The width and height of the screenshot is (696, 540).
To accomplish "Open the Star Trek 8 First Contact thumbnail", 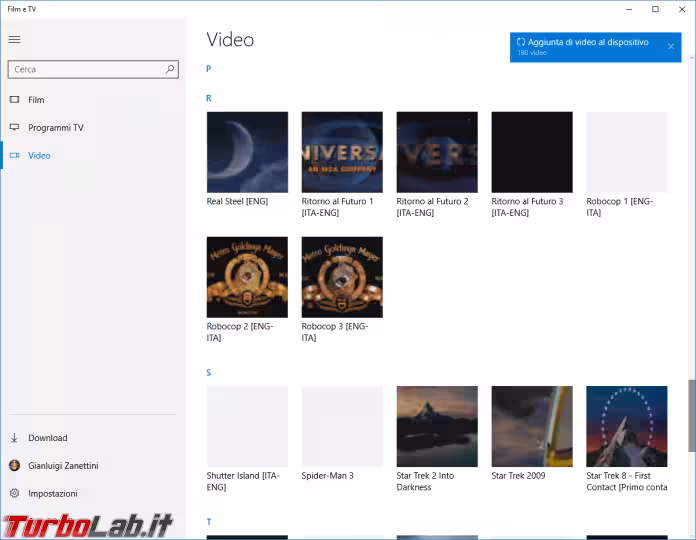I will 627,426.
